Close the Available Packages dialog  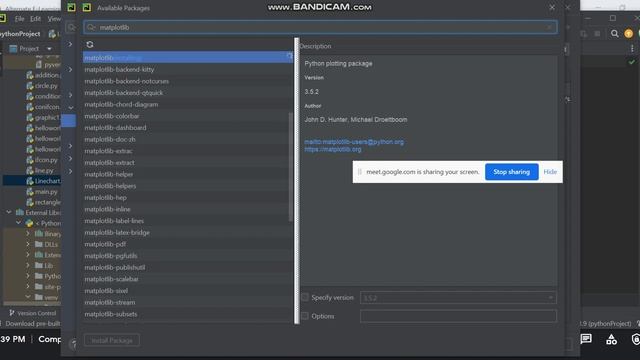pos(552,7)
